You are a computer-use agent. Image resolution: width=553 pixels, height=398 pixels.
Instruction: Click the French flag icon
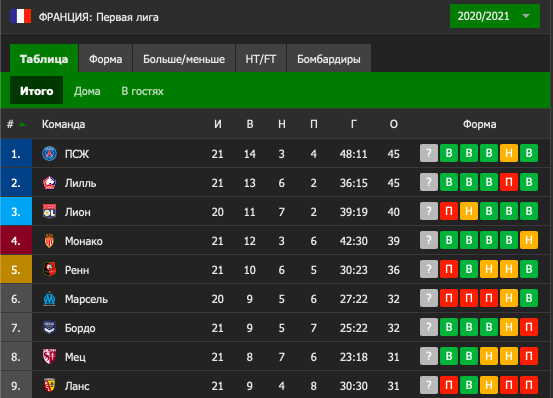[x=20, y=17]
